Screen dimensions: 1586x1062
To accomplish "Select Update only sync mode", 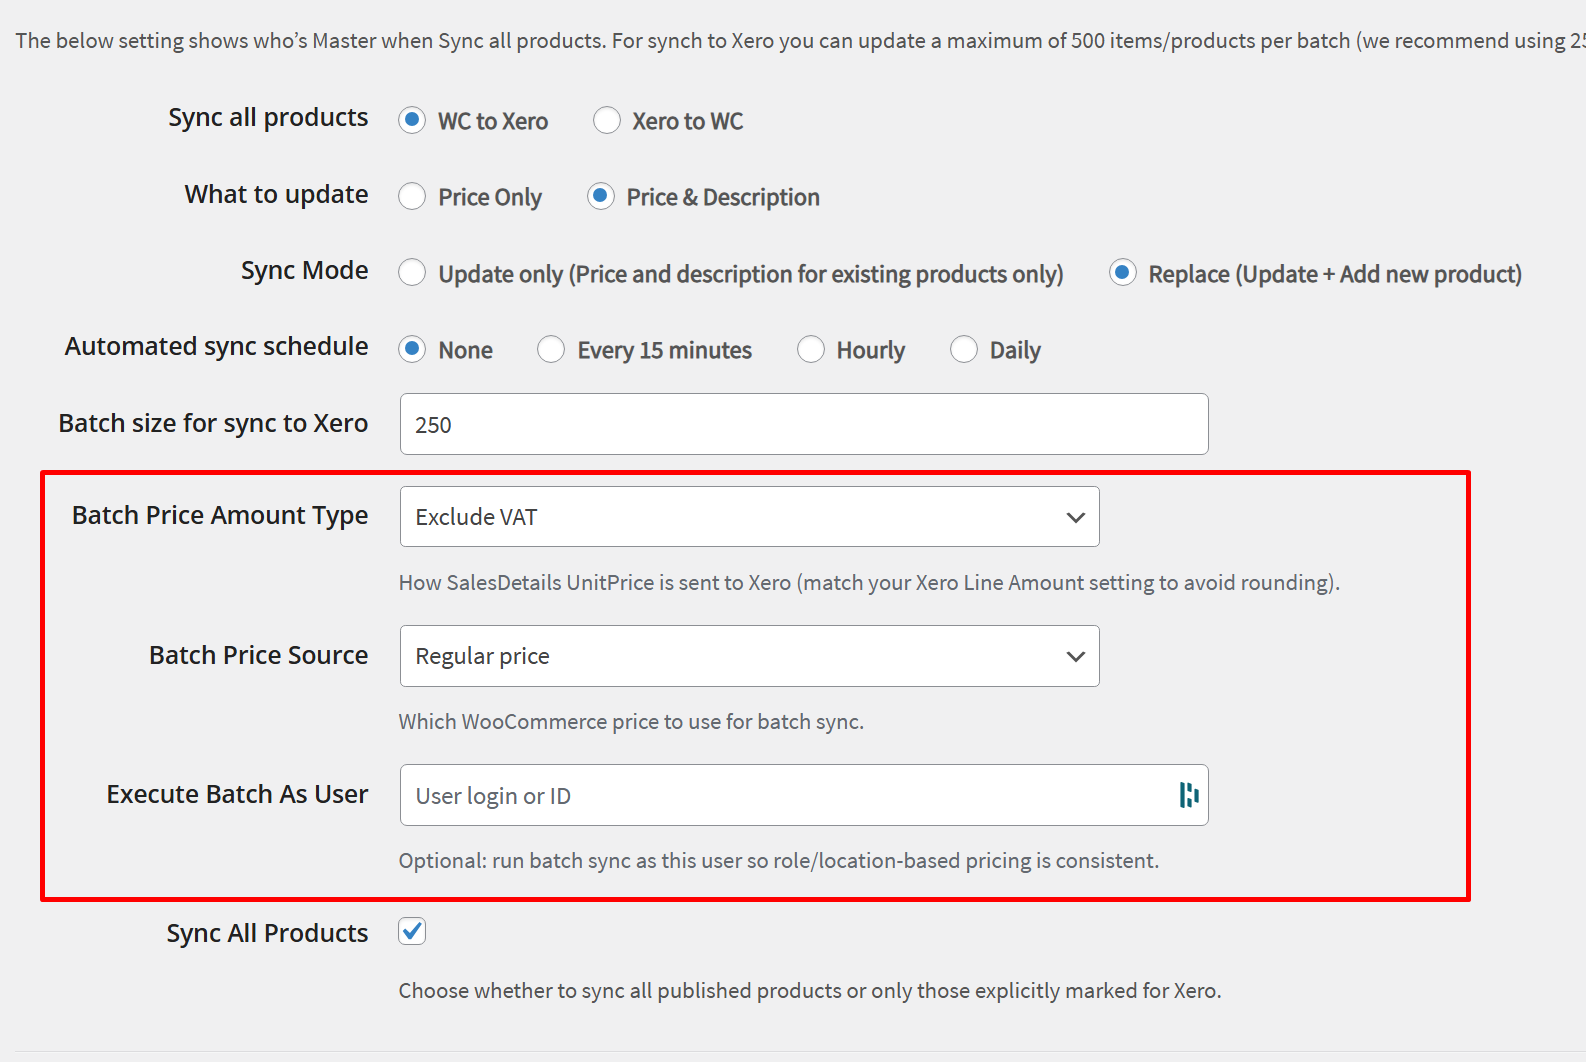I will 412,272.
